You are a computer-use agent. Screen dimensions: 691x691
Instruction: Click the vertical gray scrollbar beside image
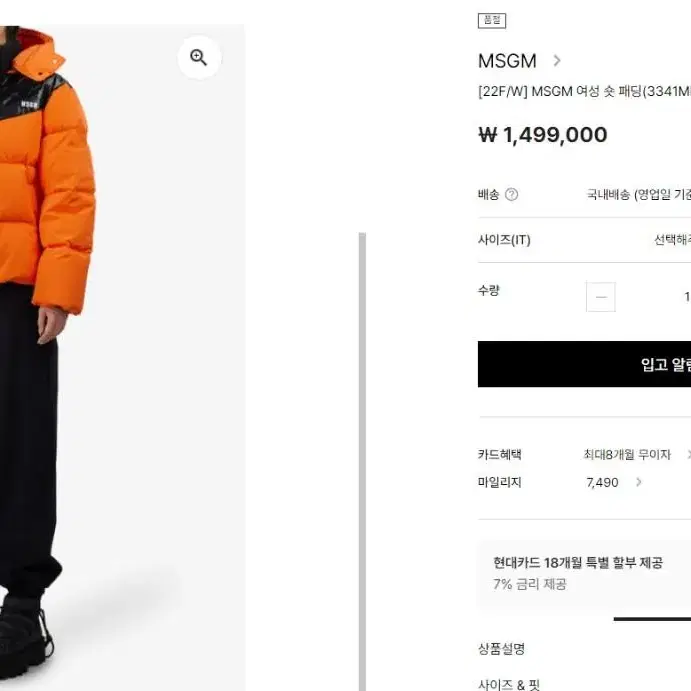[362, 461]
